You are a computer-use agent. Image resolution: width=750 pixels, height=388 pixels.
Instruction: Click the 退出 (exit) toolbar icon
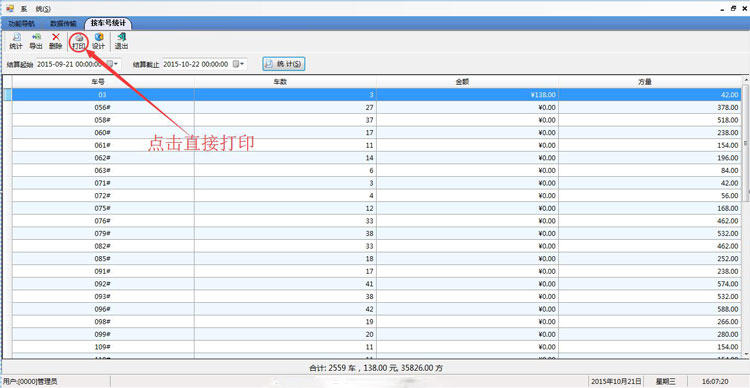[121, 41]
